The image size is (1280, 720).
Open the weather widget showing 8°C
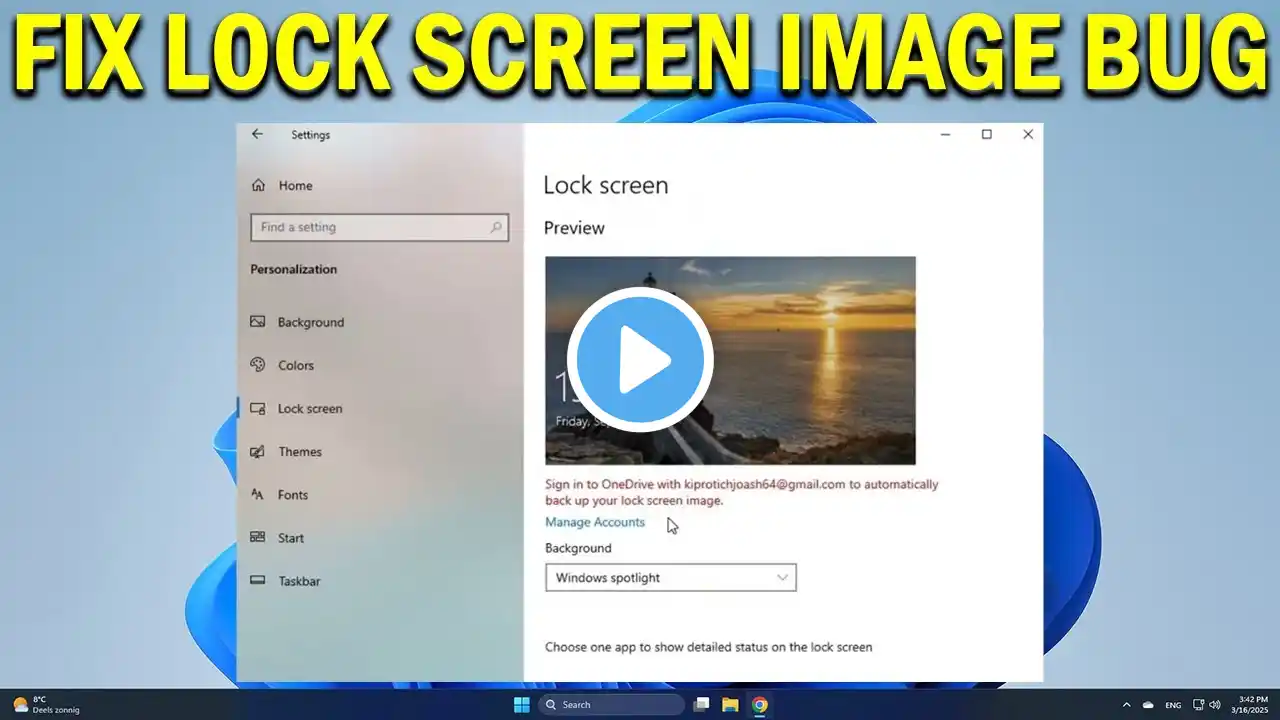click(45, 704)
